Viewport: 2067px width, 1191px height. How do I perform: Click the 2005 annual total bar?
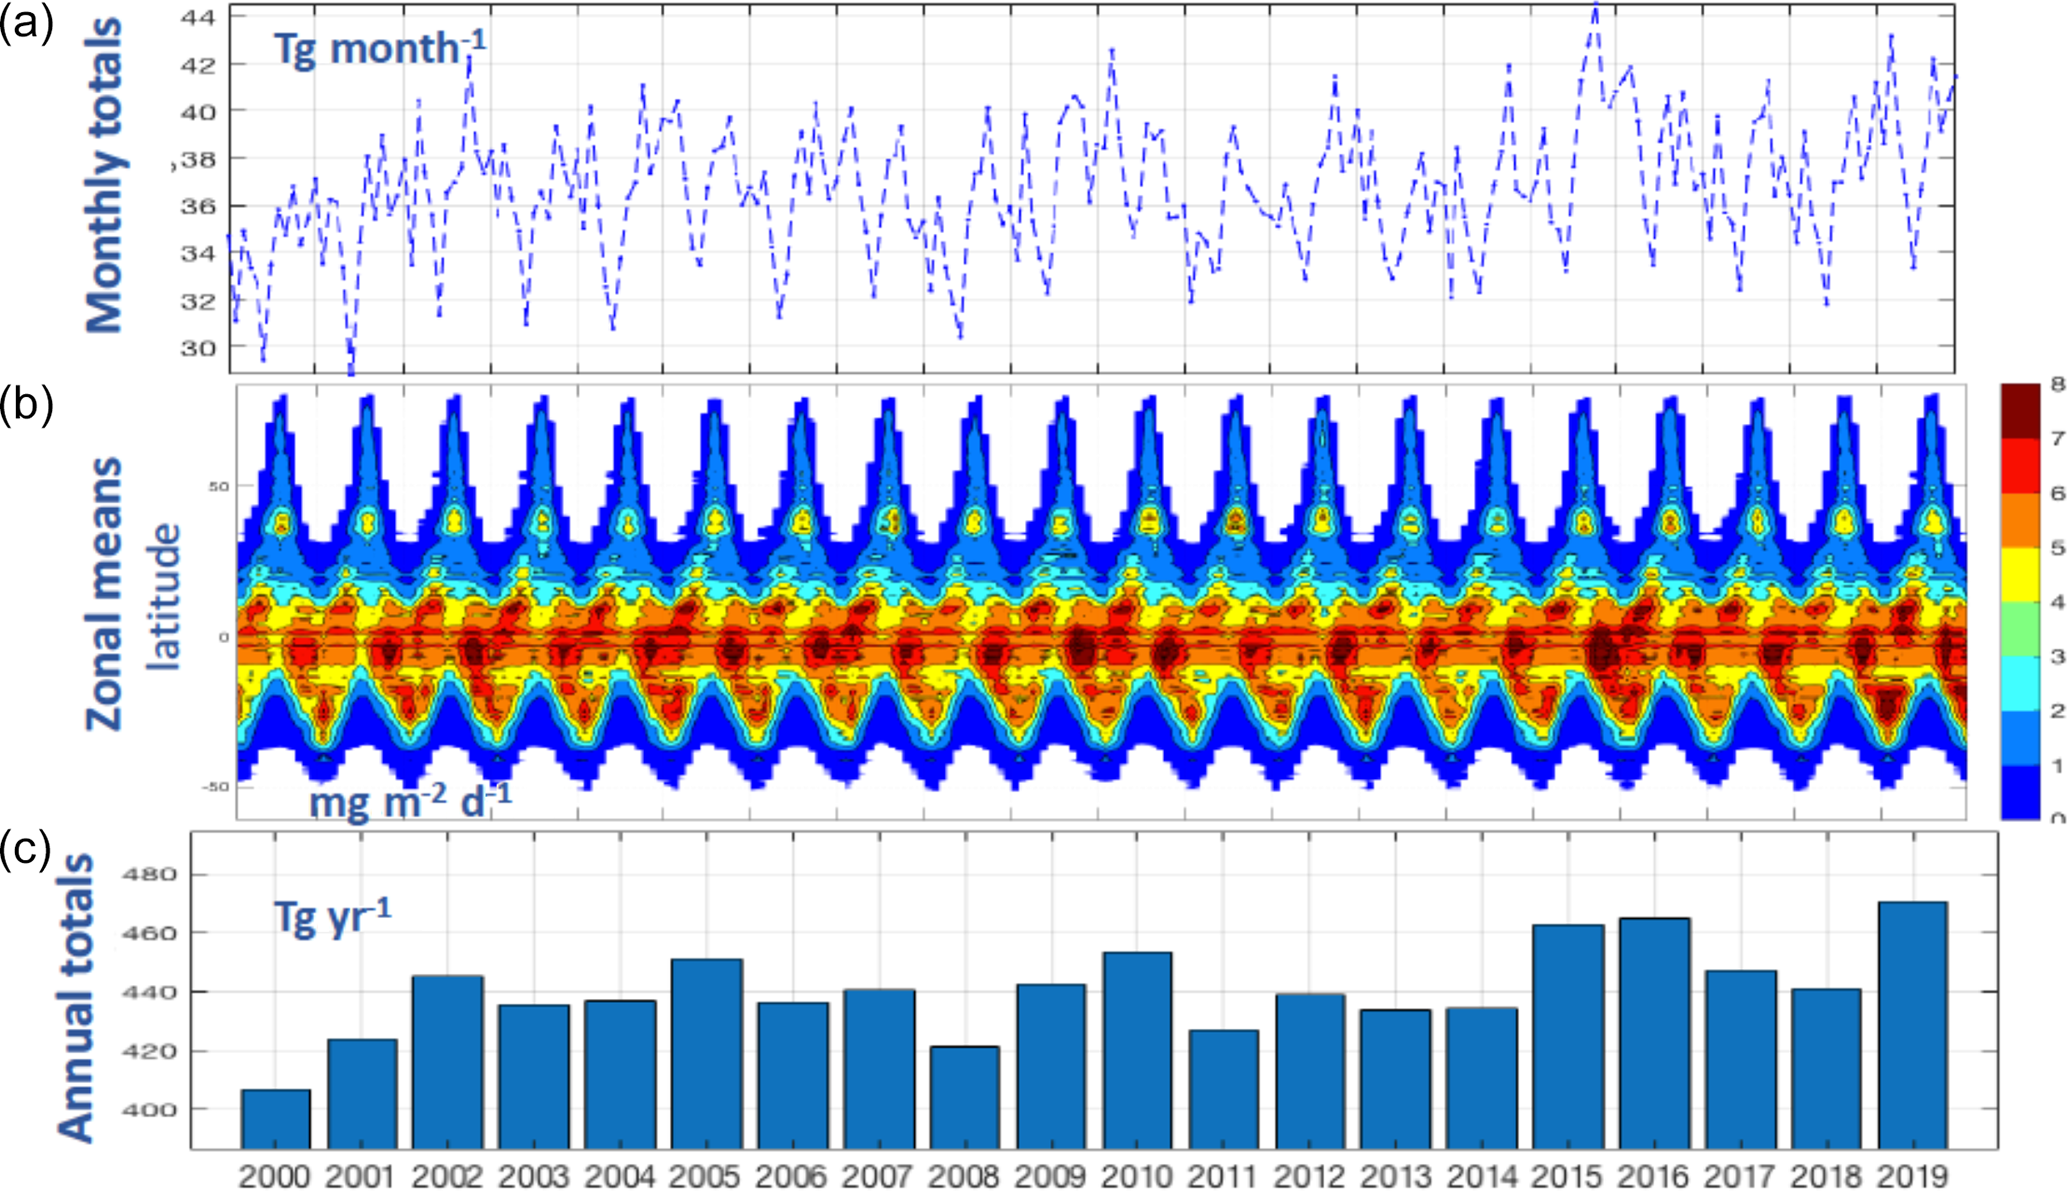pos(706,1053)
